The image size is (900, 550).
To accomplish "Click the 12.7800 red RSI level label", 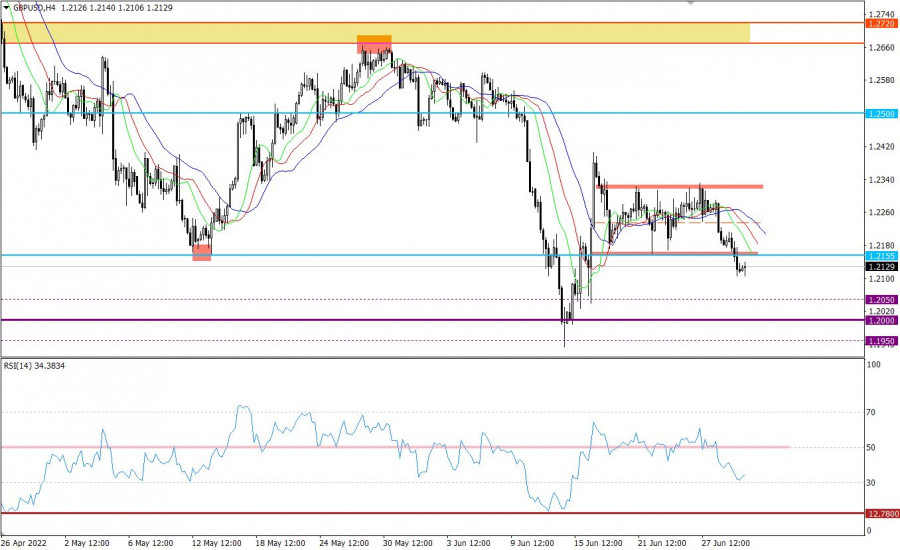I will [881, 513].
